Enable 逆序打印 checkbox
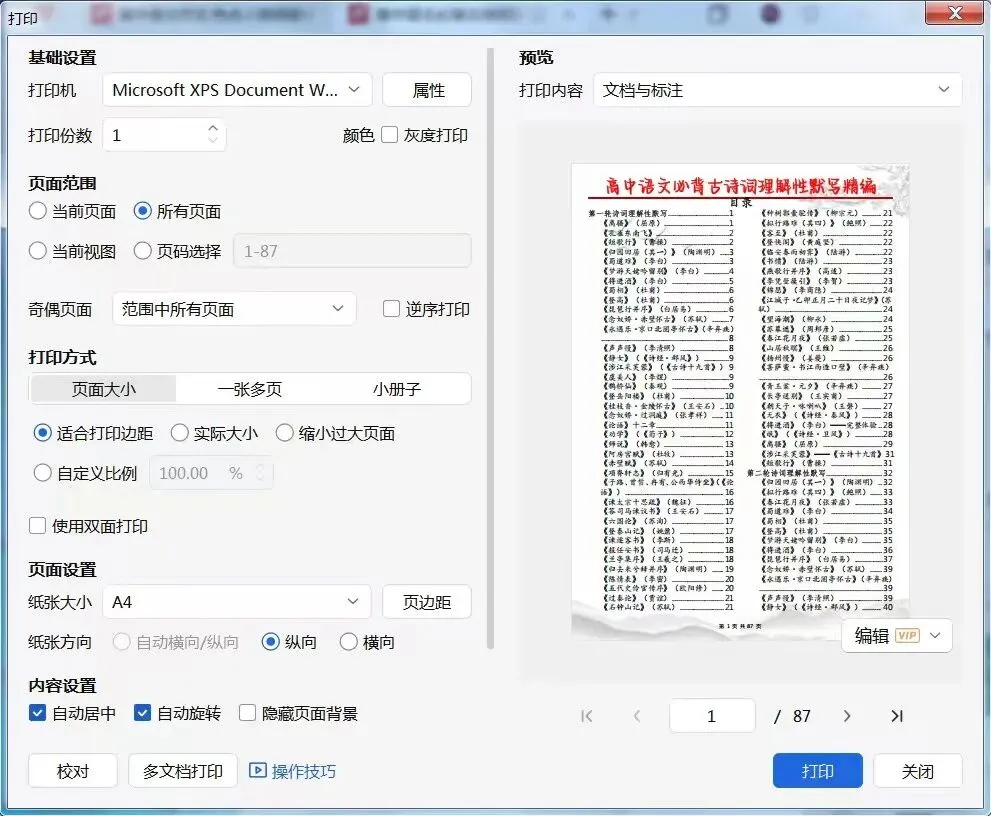 [x=391, y=308]
